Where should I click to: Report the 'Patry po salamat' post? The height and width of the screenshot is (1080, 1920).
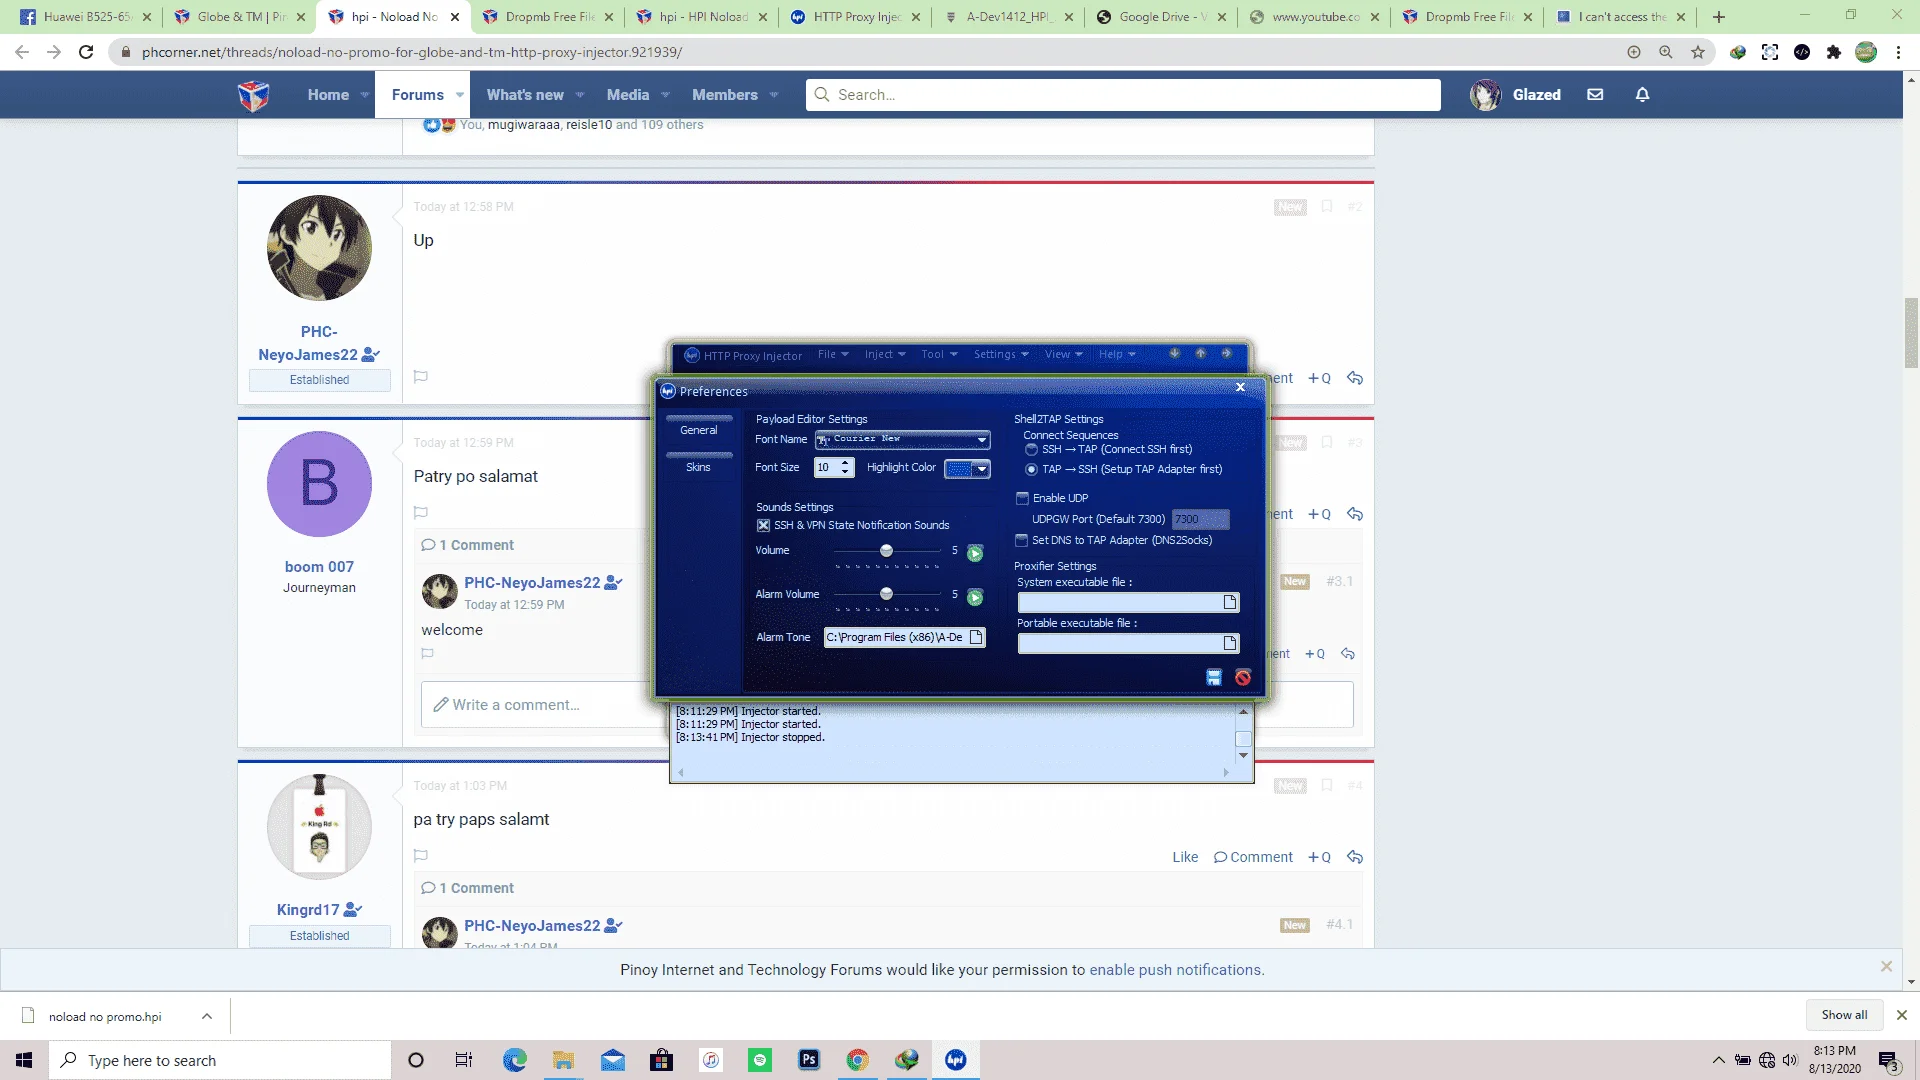point(421,513)
